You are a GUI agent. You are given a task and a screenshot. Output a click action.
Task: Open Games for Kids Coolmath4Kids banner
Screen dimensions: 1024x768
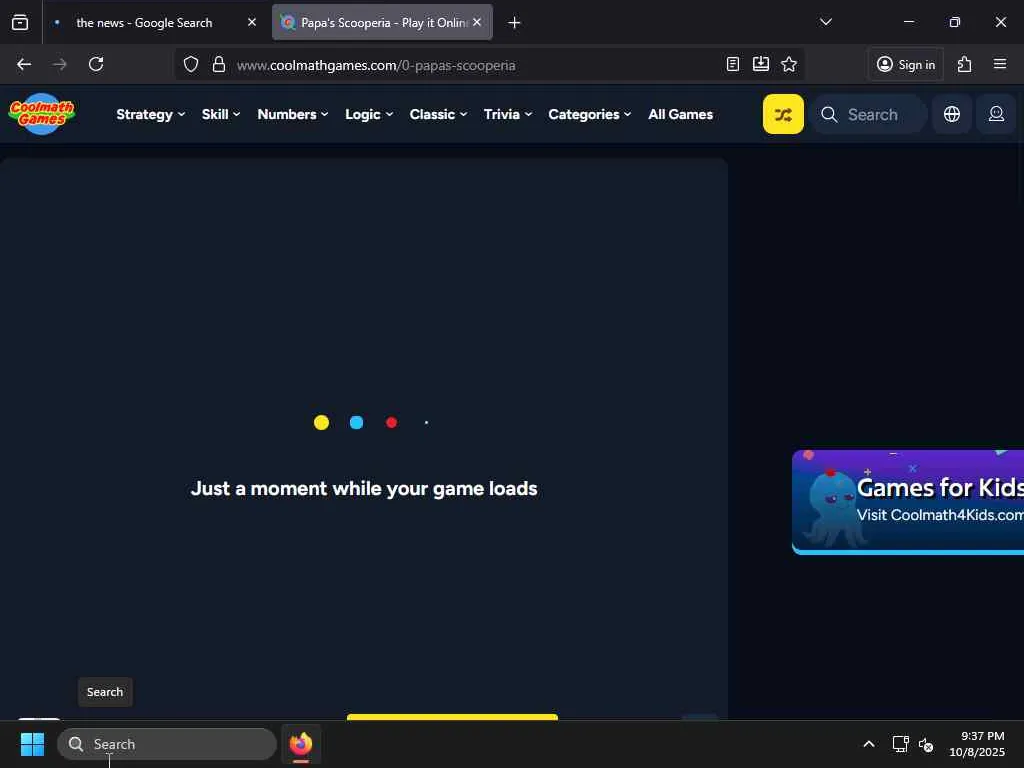click(x=908, y=502)
